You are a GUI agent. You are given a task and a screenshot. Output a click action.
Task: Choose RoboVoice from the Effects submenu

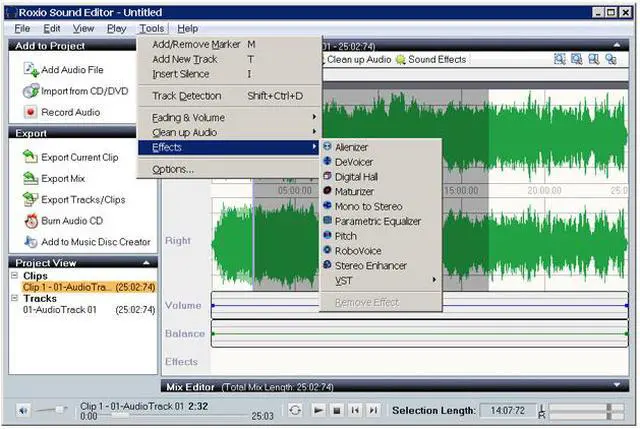pyautogui.click(x=357, y=251)
